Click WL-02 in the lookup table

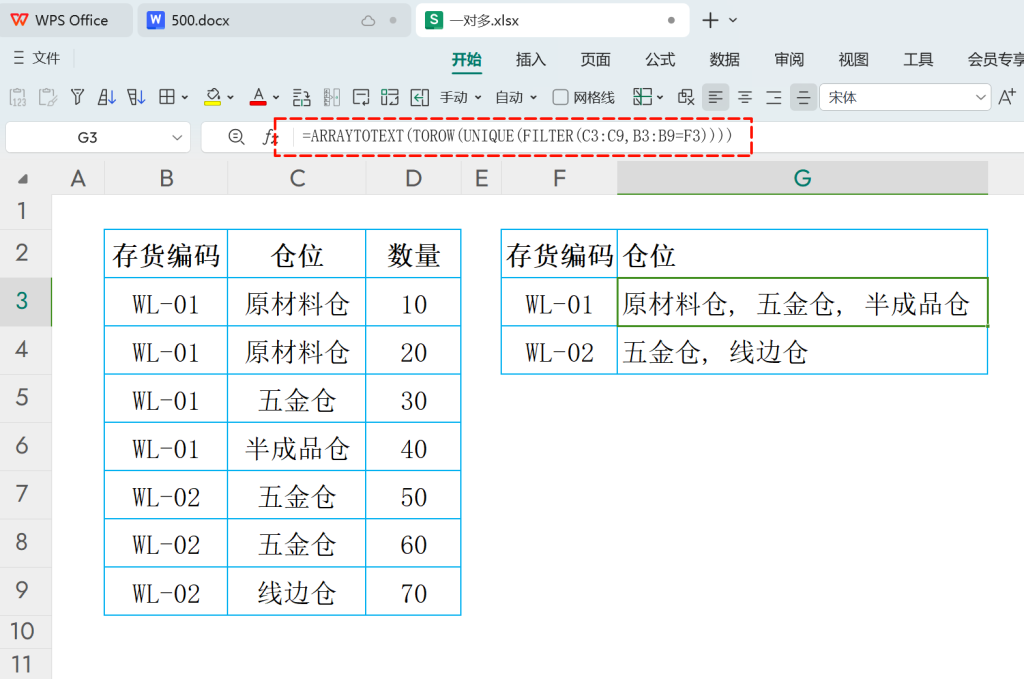[x=559, y=351]
